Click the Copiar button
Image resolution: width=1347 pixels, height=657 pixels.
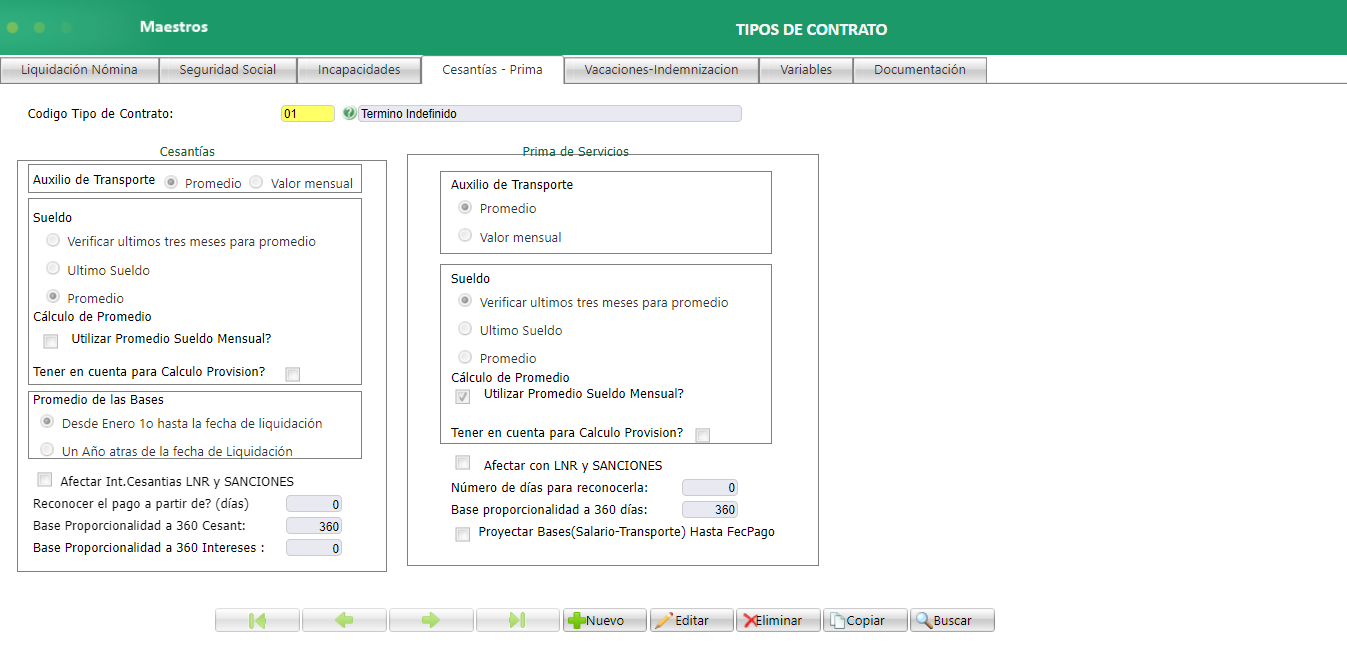866,620
